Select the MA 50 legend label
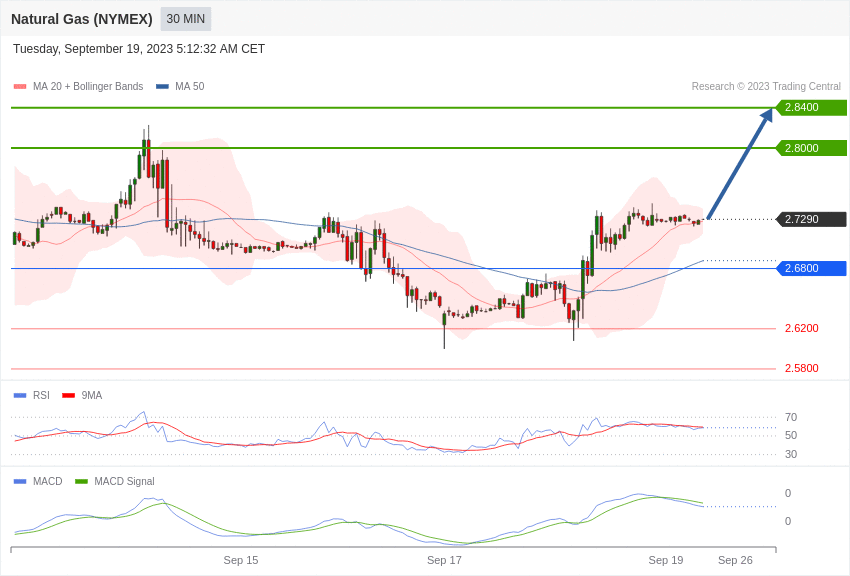The width and height of the screenshot is (850, 576). click(x=190, y=87)
